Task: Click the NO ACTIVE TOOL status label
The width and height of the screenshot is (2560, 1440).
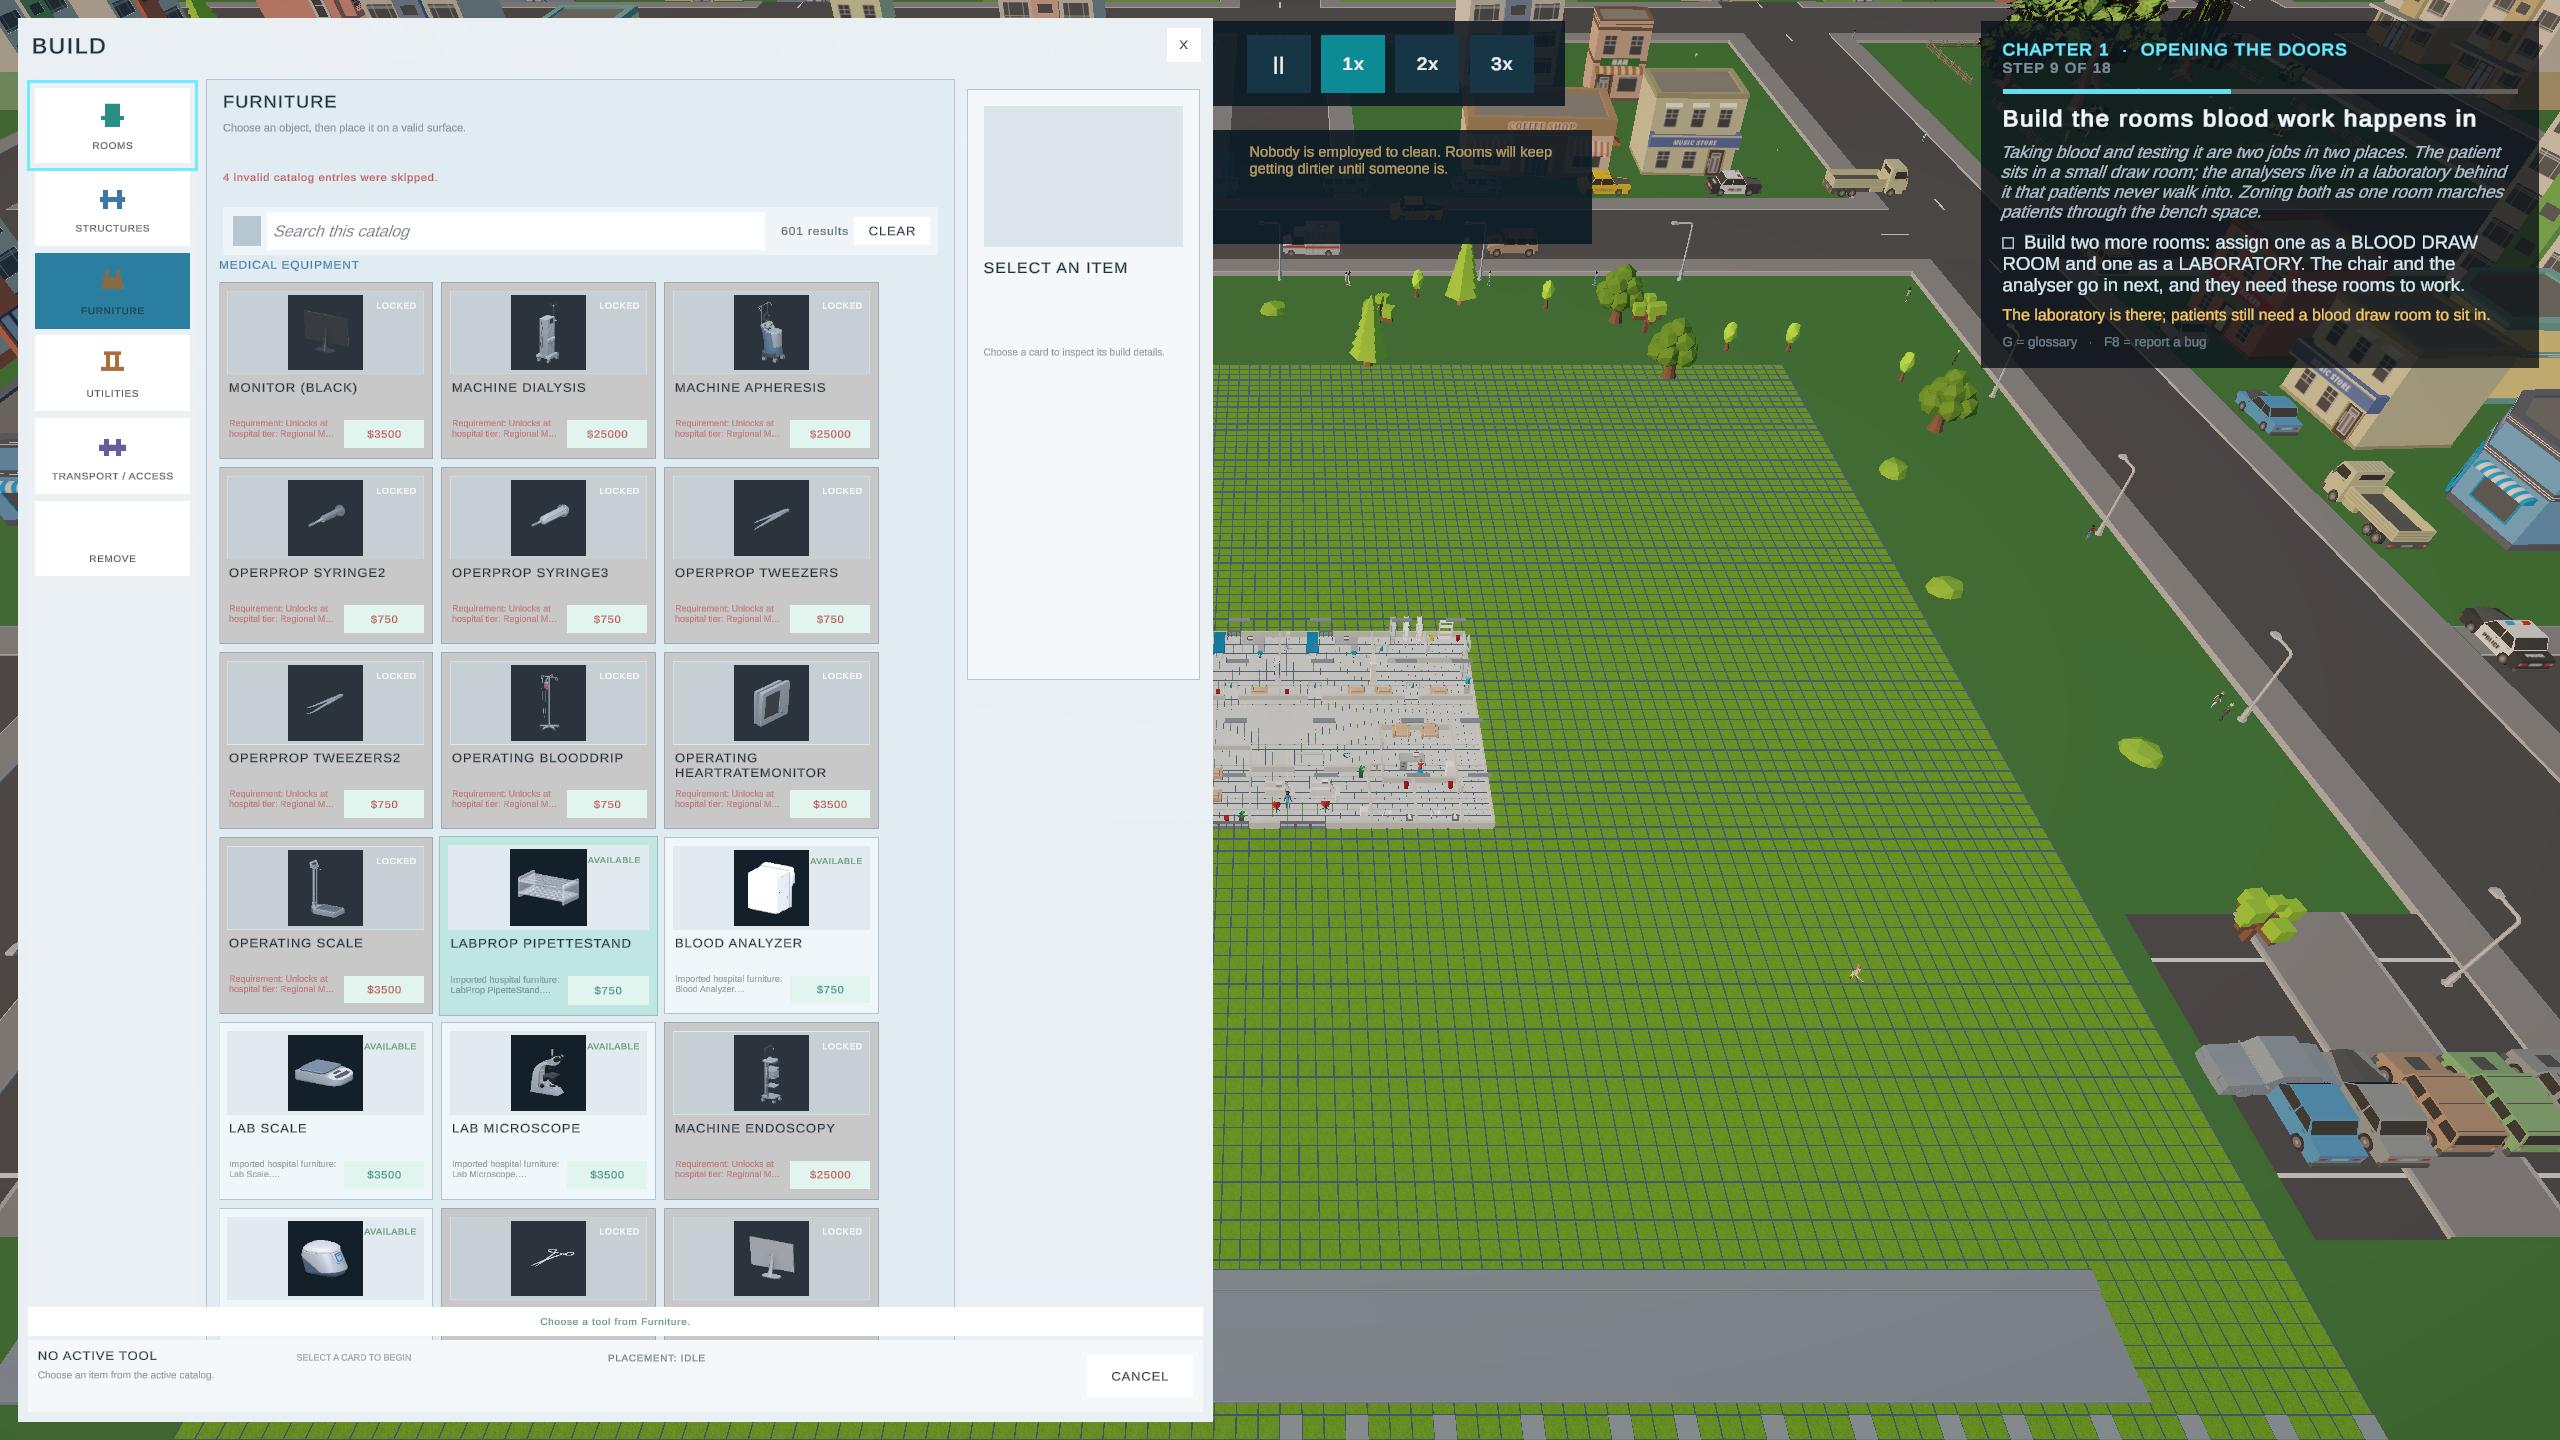Action: (97, 1356)
